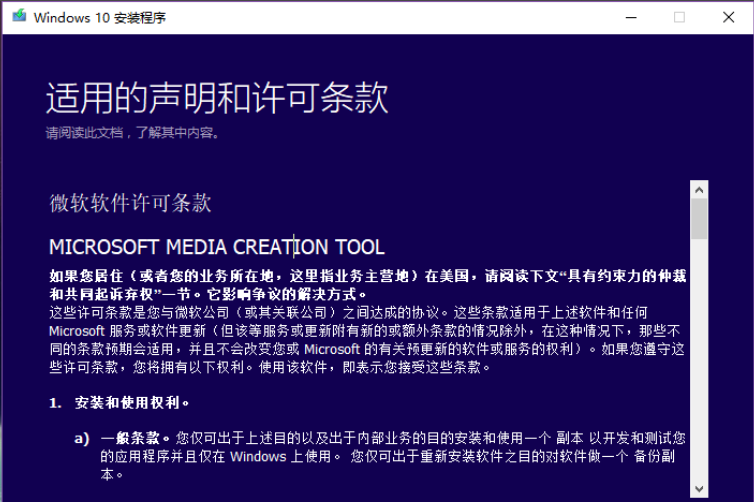Click the a) list marker
This screenshot has width=754, height=502.
(82, 438)
